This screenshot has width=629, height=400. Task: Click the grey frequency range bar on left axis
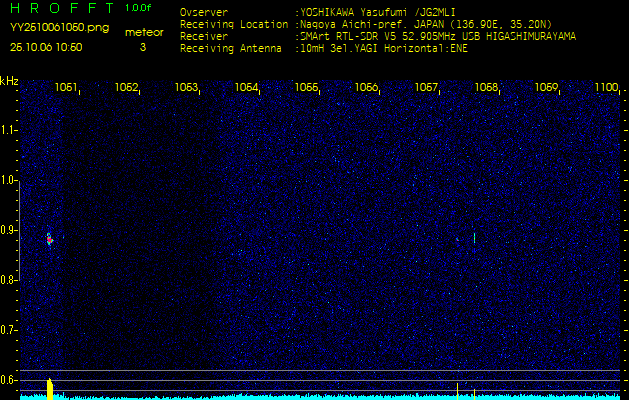[20, 231]
